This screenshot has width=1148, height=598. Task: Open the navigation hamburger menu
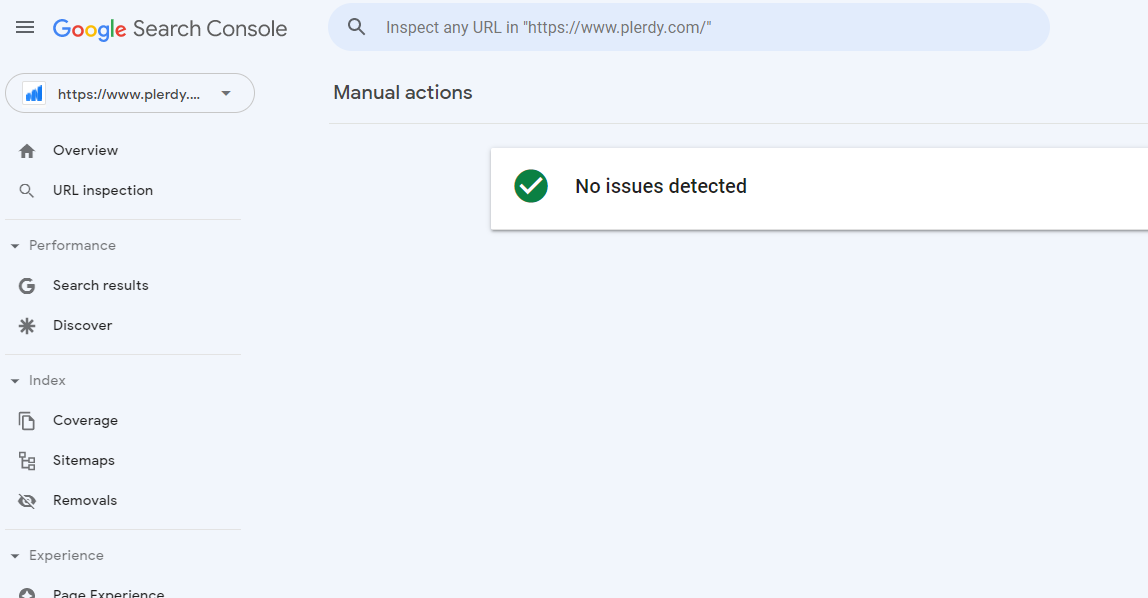click(x=25, y=27)
